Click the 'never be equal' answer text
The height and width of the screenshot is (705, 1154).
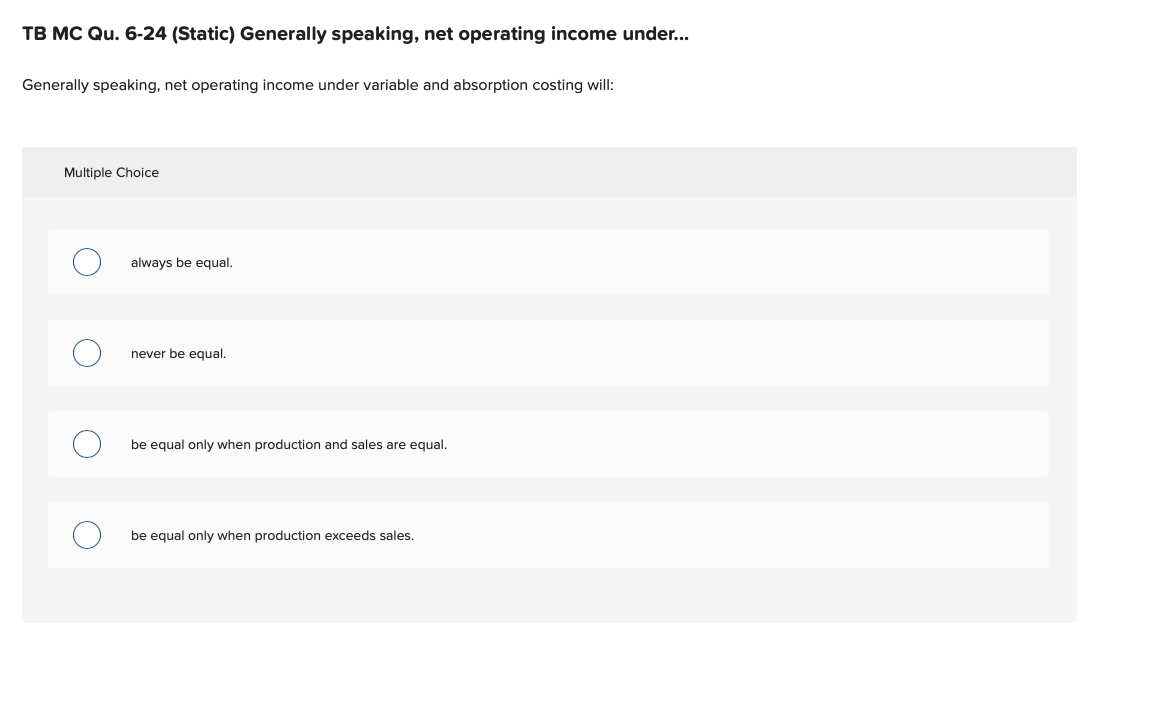click(x=178, y=353)
